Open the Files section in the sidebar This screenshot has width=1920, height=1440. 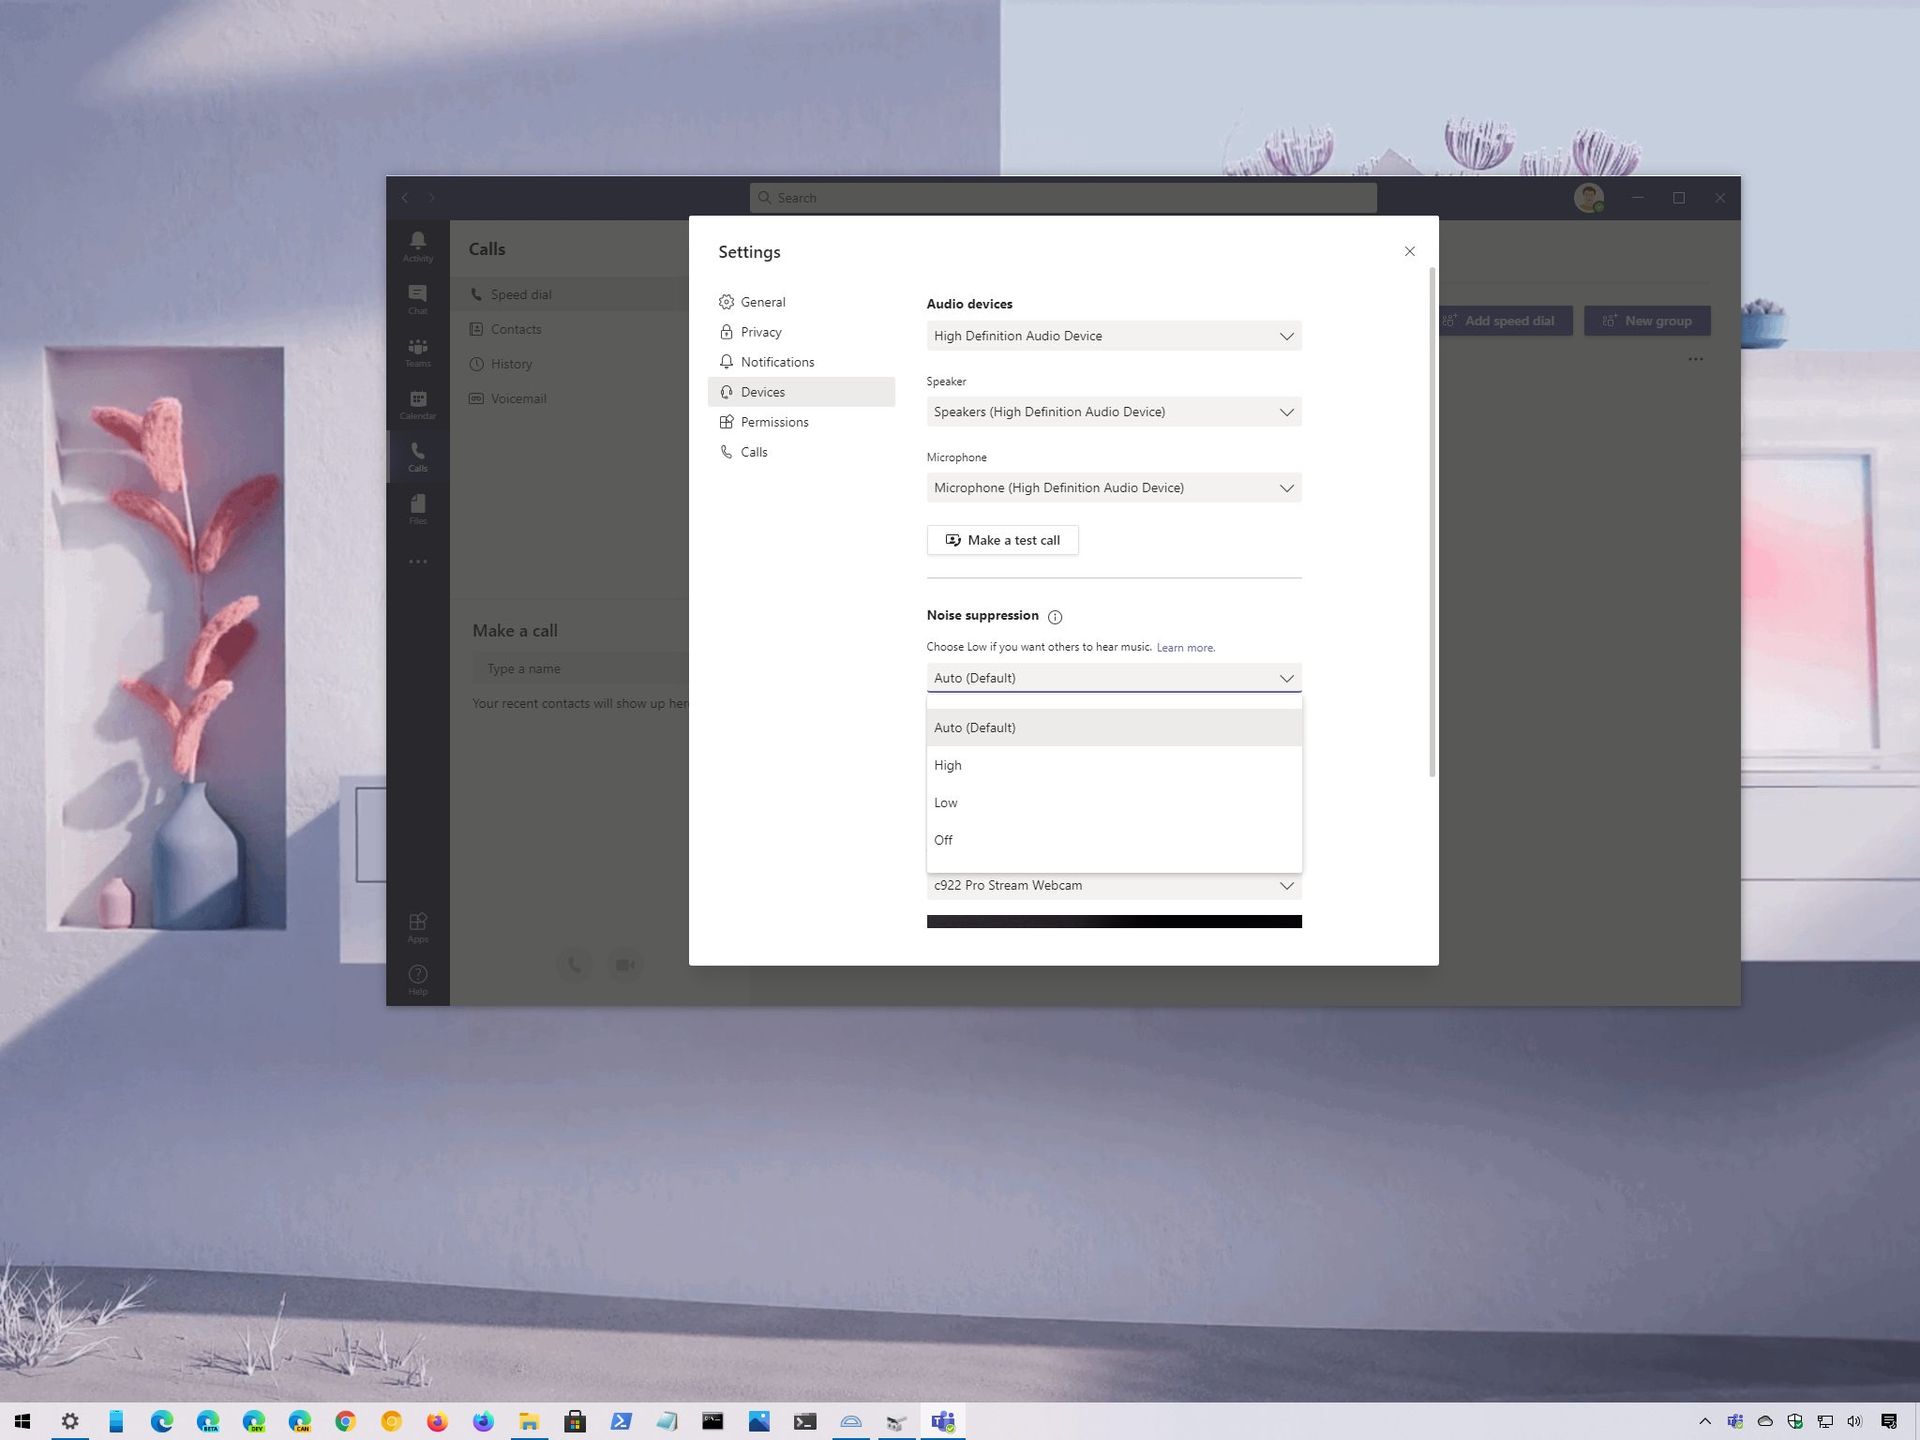point(417,510)
